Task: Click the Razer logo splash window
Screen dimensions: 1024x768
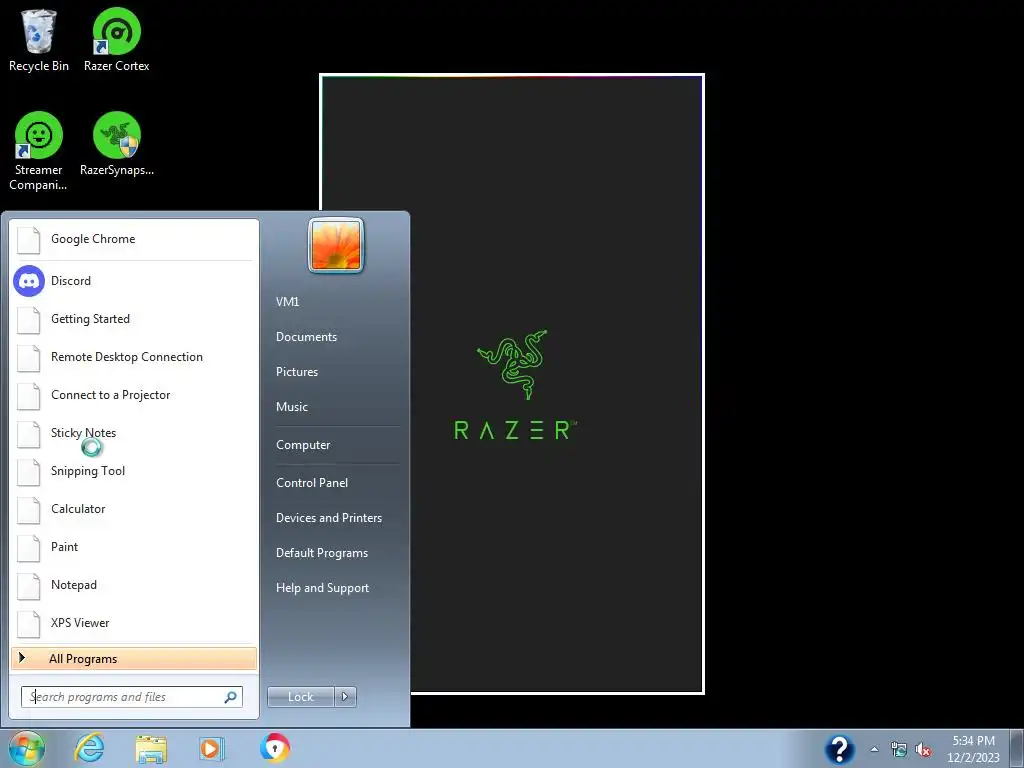Action: (511, 384)
